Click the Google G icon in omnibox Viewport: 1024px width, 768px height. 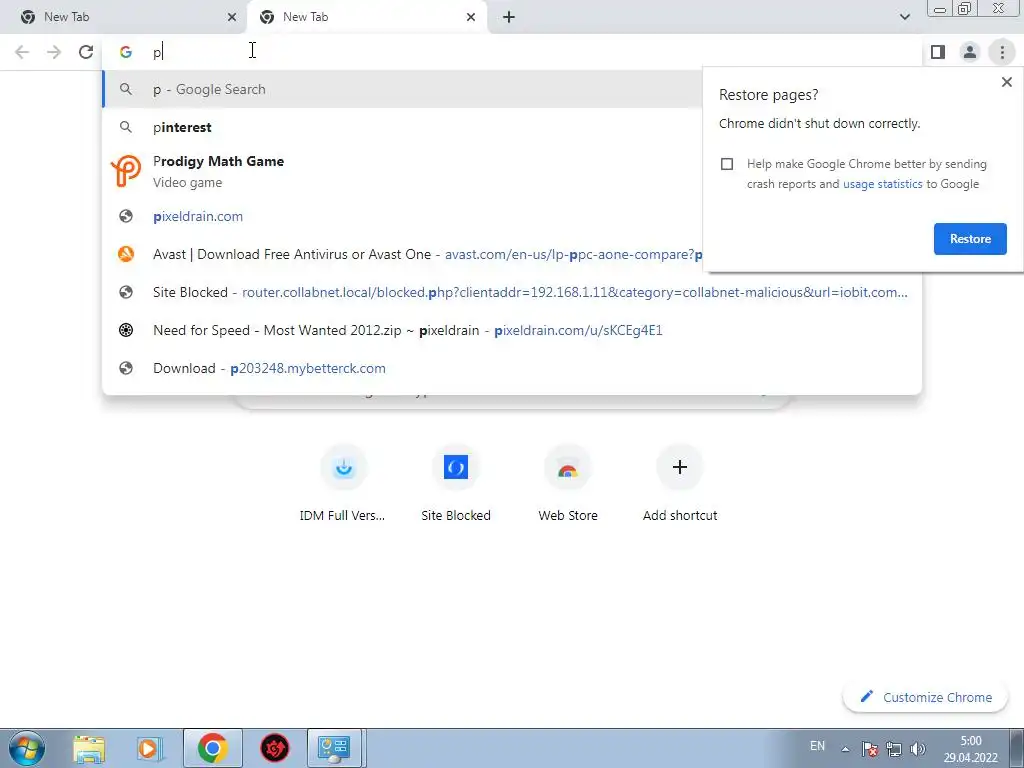[x=126, y=52]
